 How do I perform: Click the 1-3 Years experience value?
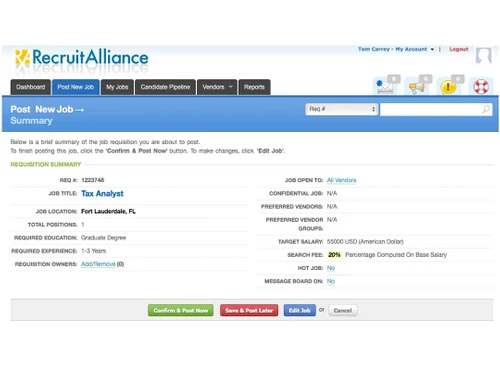[x=94, y=251]
